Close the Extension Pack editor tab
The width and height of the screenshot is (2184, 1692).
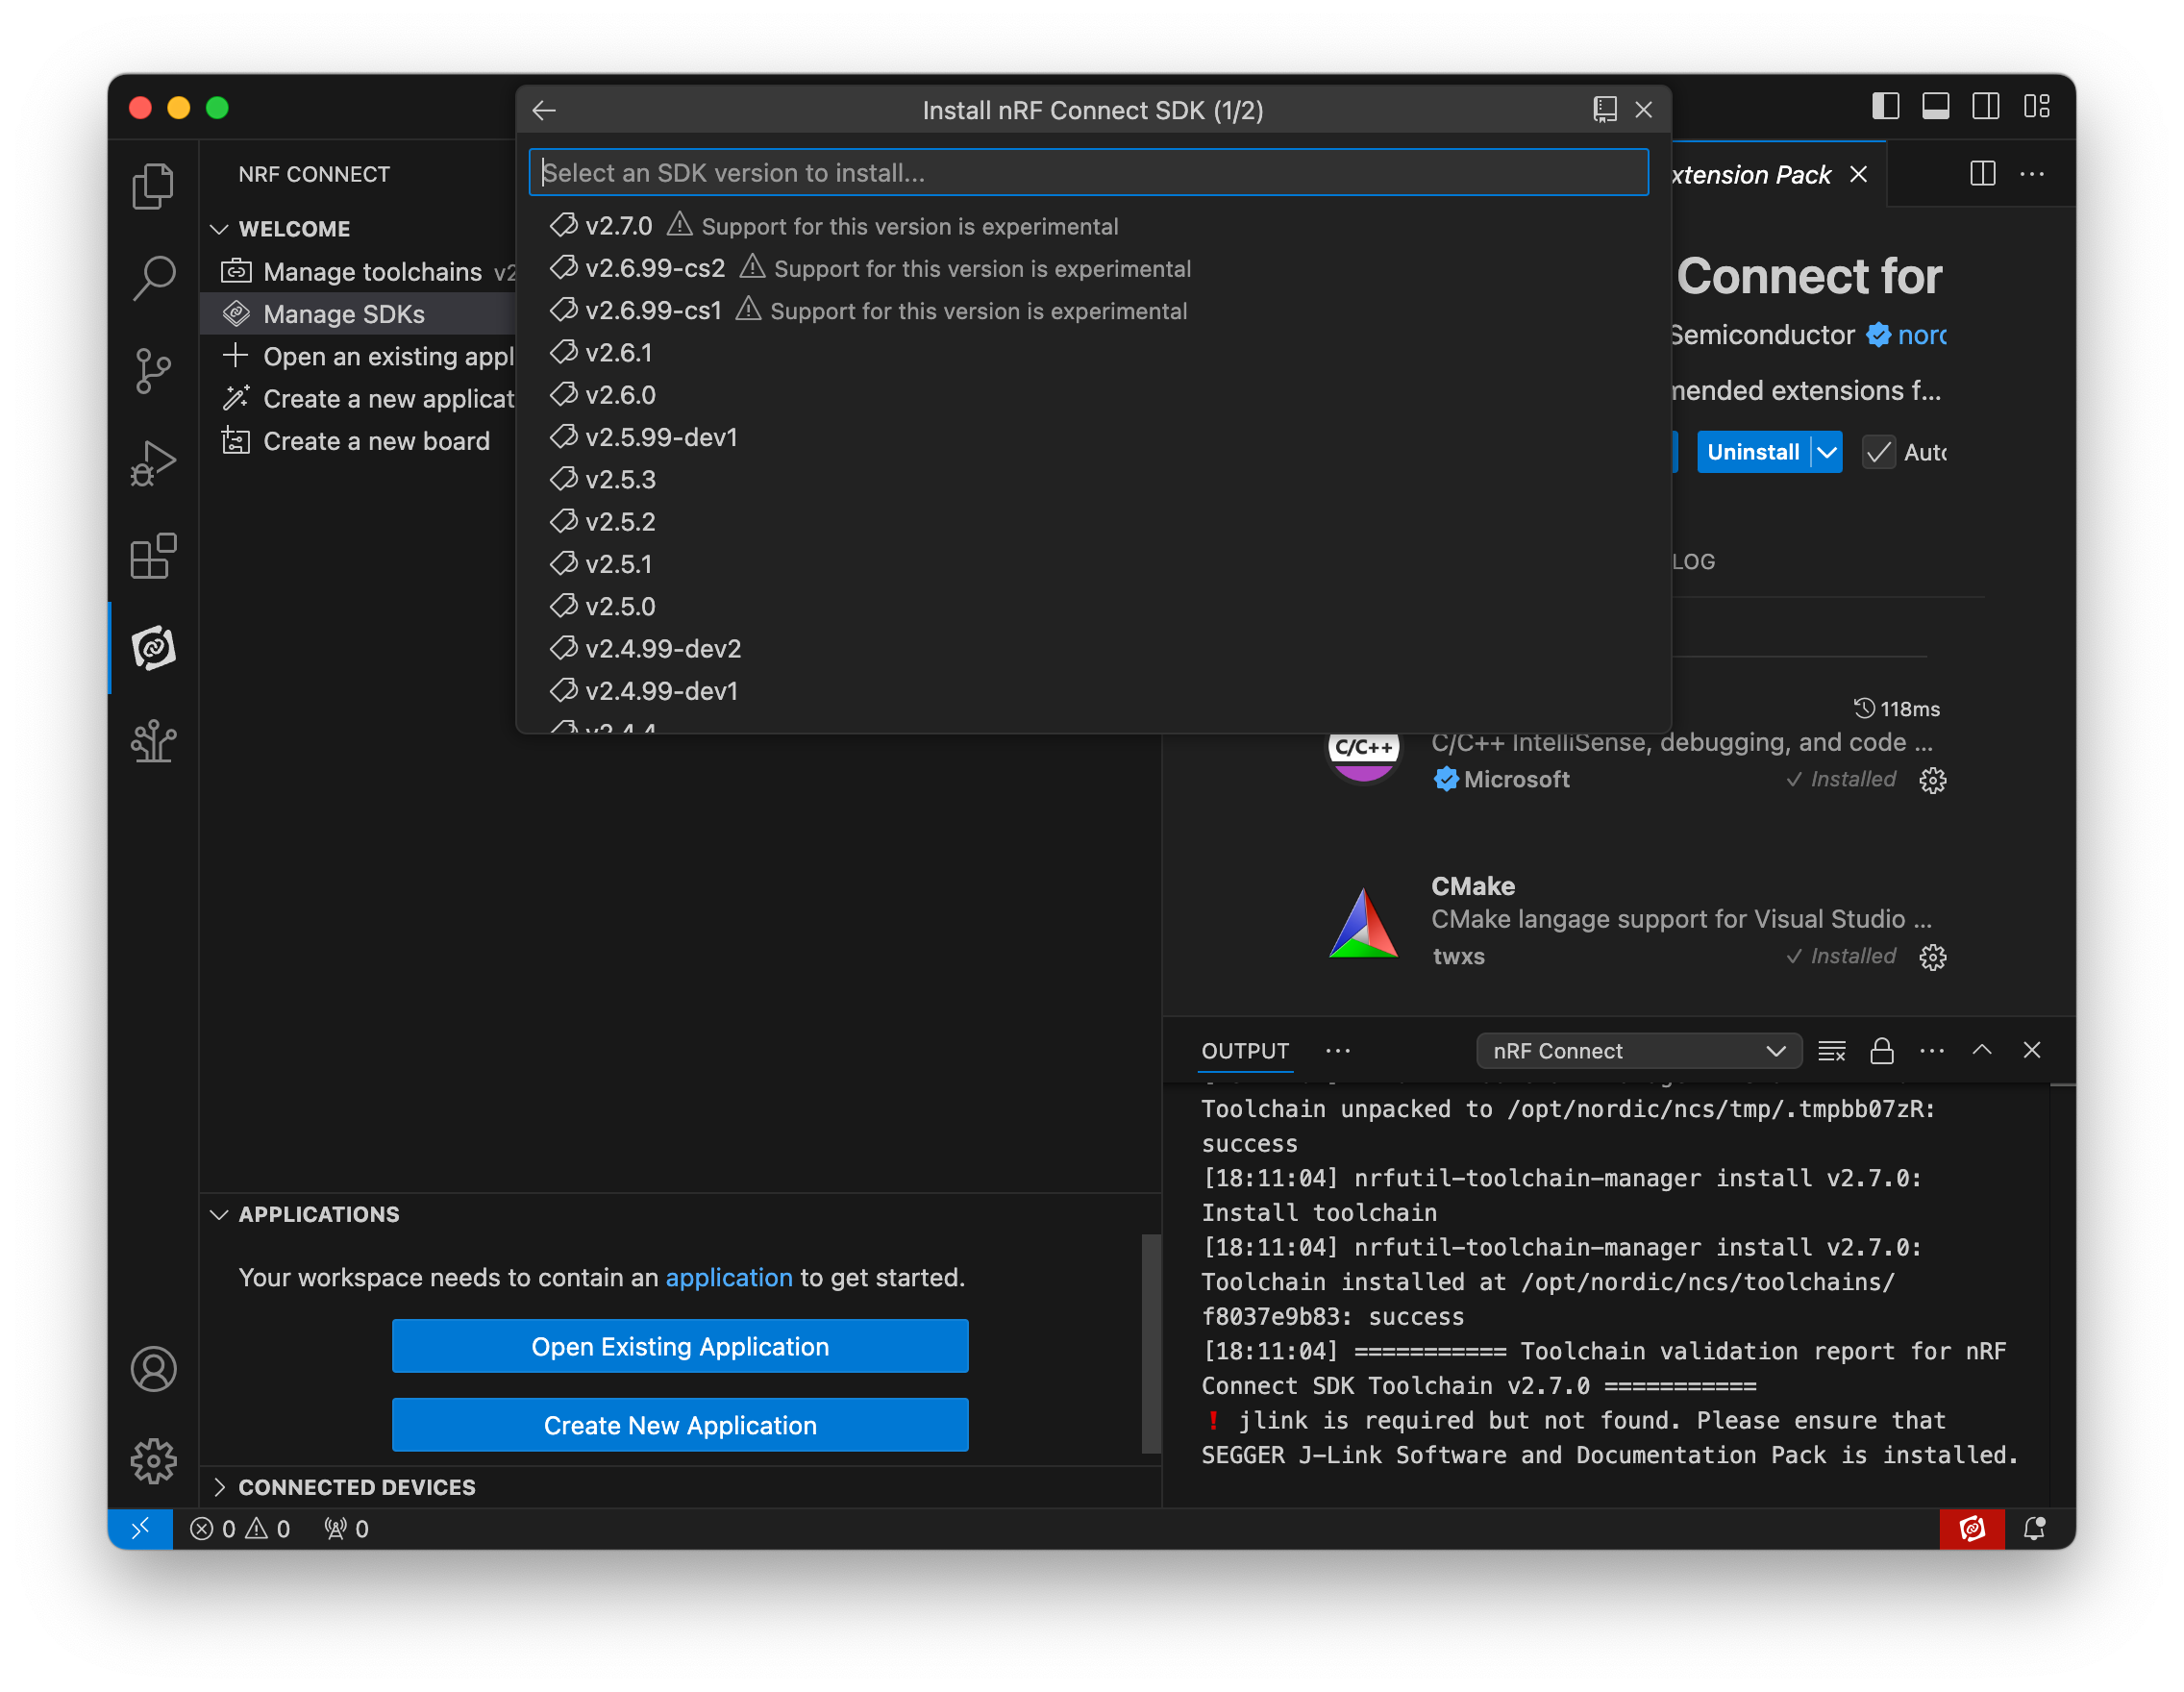pos(1859,175)
